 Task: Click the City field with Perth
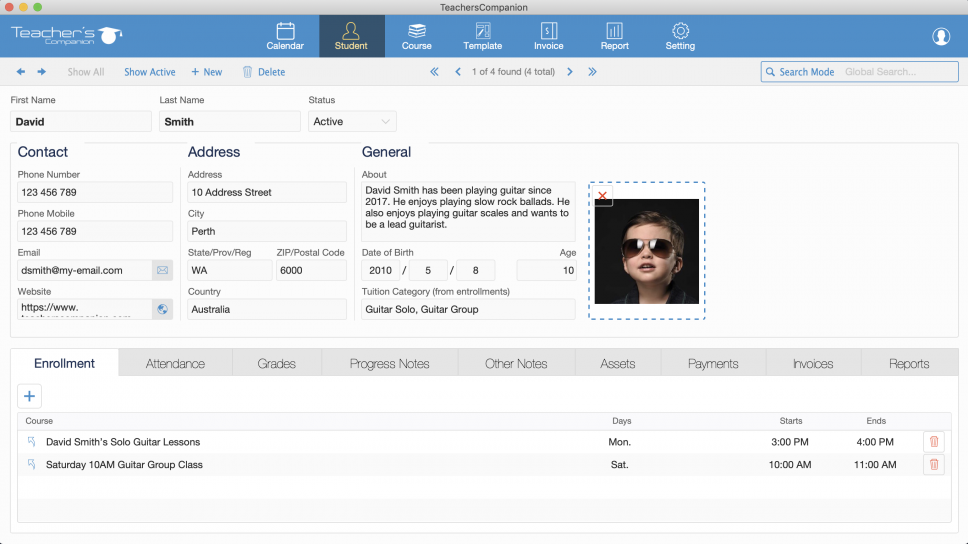267,231
